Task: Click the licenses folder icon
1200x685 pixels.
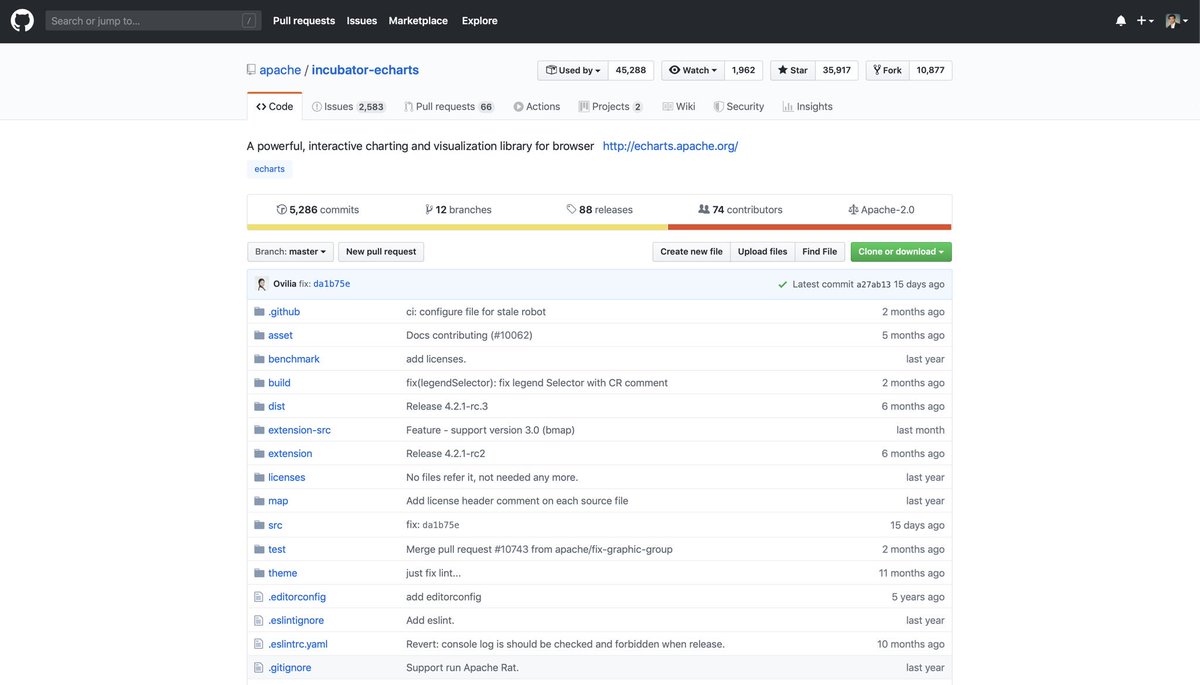Action: 259,477
